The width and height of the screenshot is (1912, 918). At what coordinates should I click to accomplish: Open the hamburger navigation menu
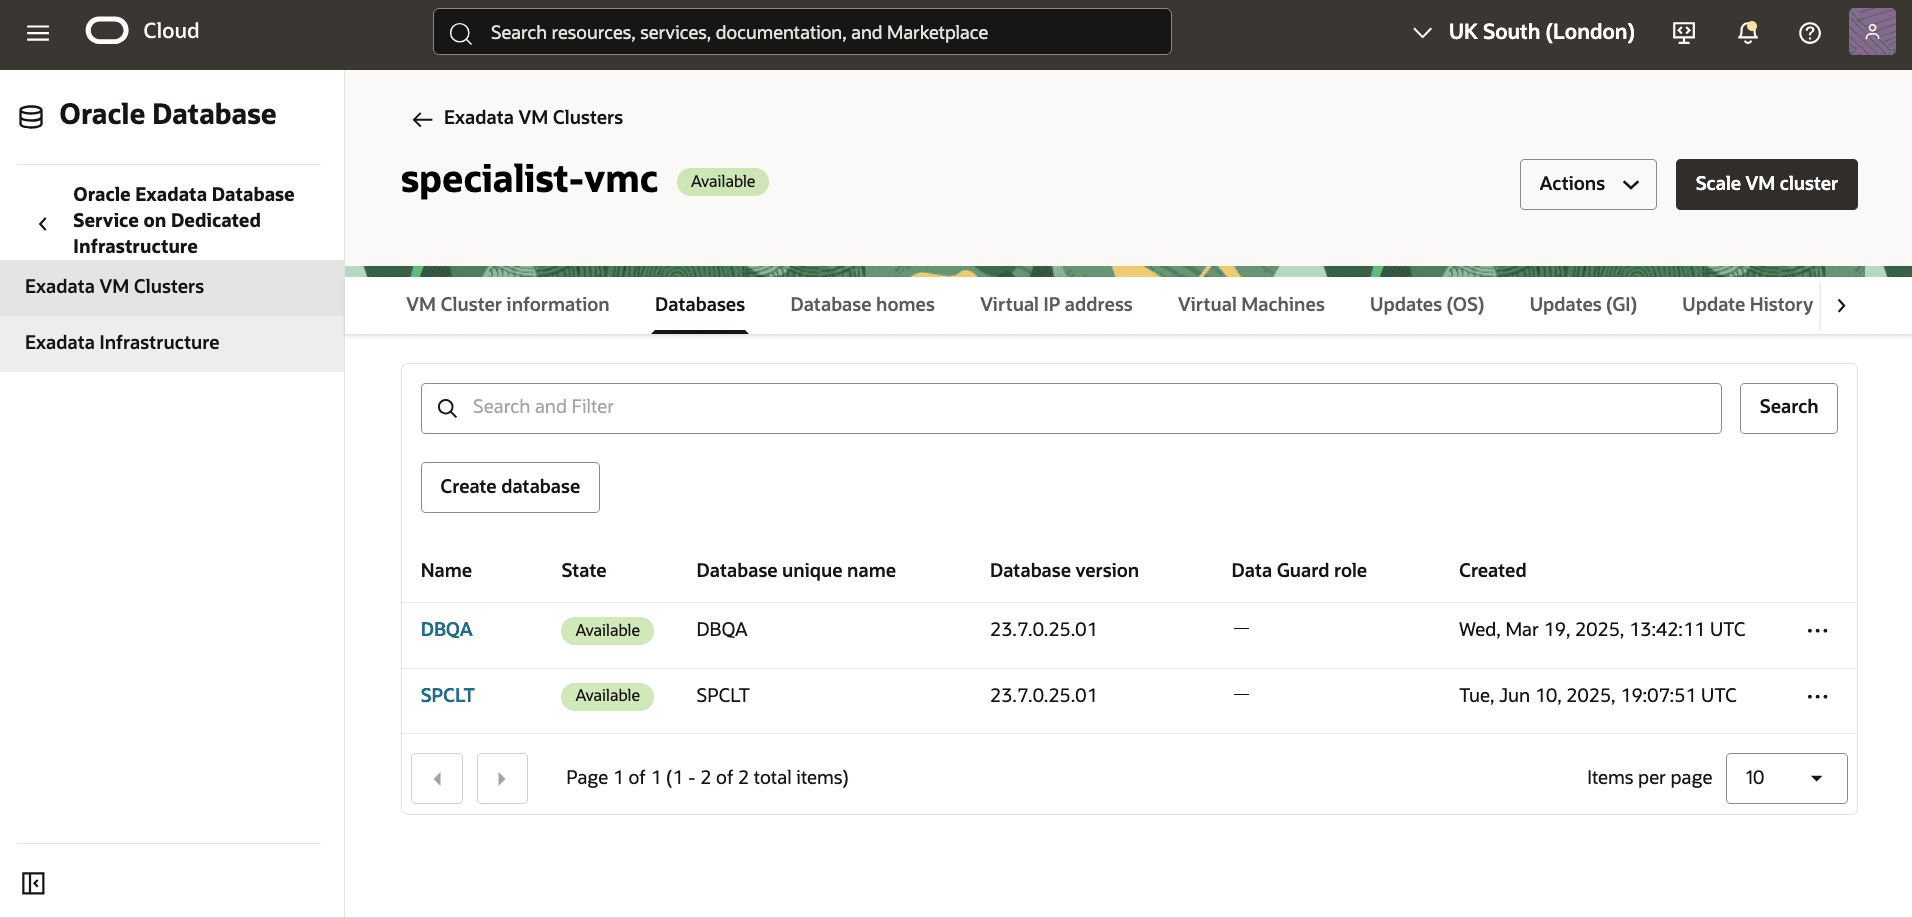[38, 33]
